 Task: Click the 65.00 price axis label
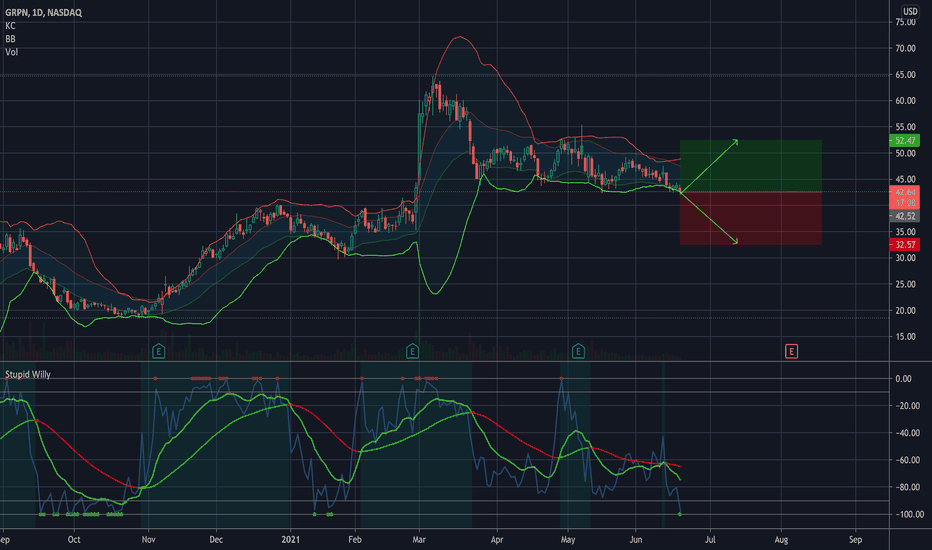pyautogui.click(x=905, y=74)
